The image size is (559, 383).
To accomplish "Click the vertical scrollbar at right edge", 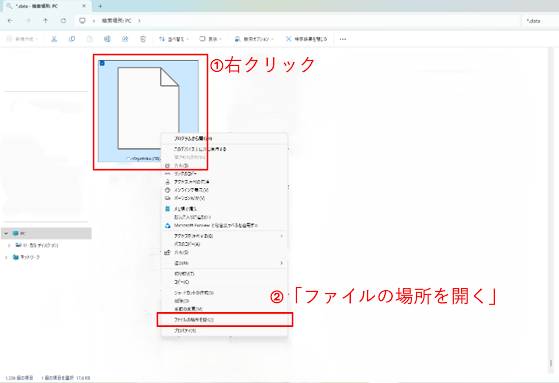I will click(x=551, y=363).
